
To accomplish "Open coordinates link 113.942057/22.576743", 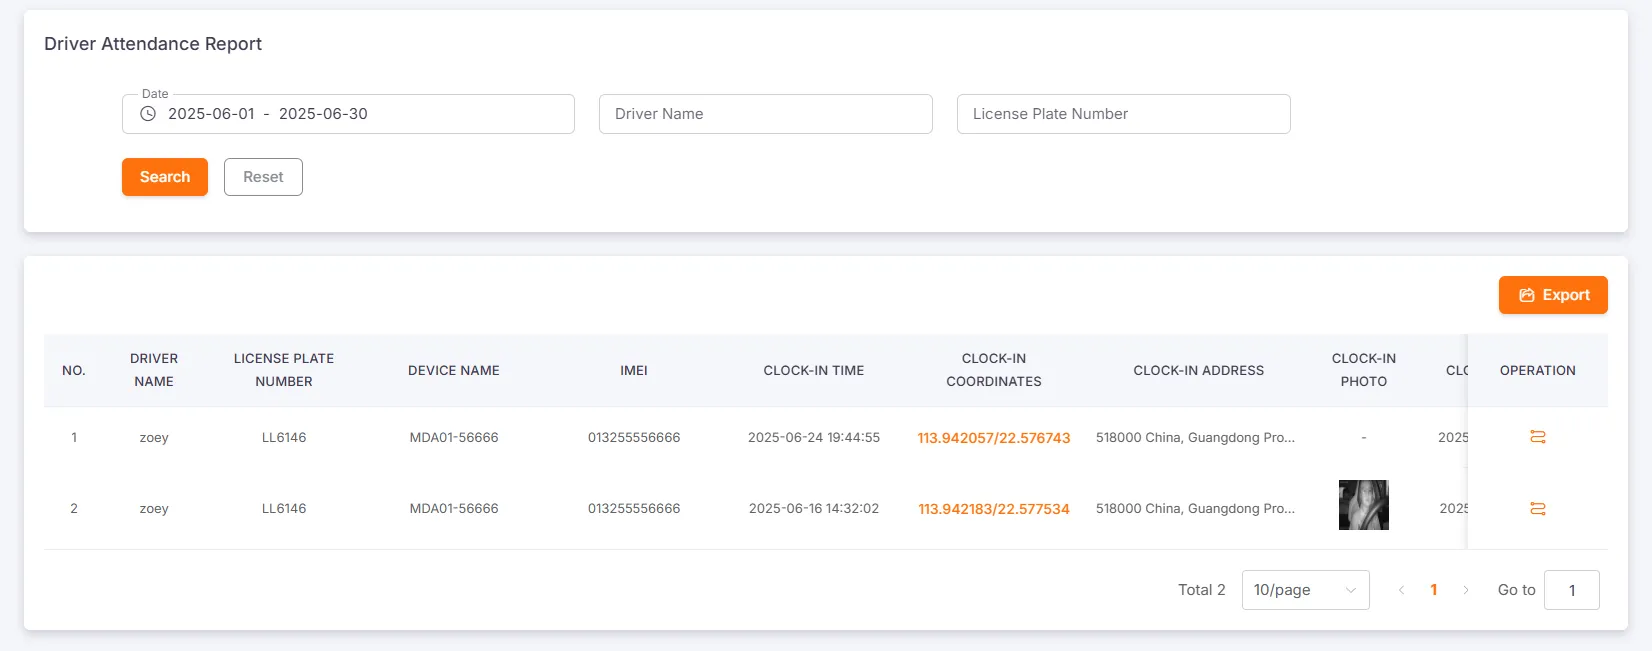I will (x=993, y=438).
